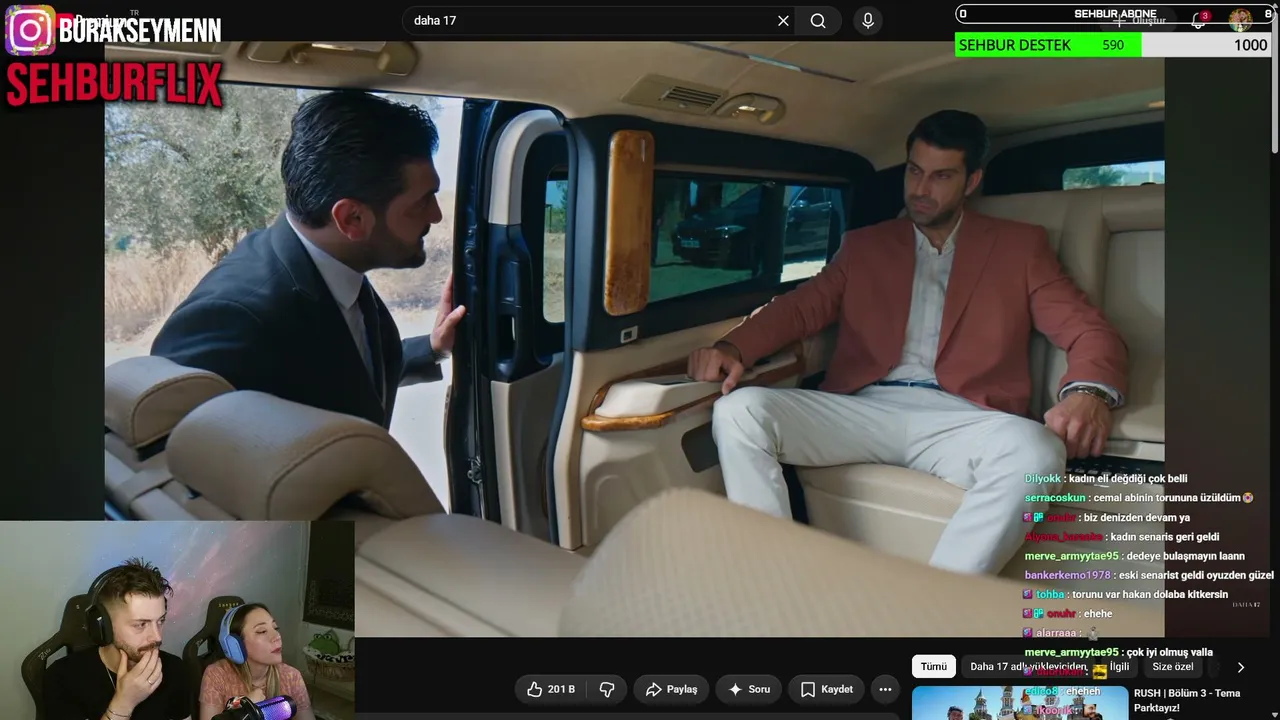Select the Tümü filter chip
1280x720 pixels.
(x=934, y=667)
